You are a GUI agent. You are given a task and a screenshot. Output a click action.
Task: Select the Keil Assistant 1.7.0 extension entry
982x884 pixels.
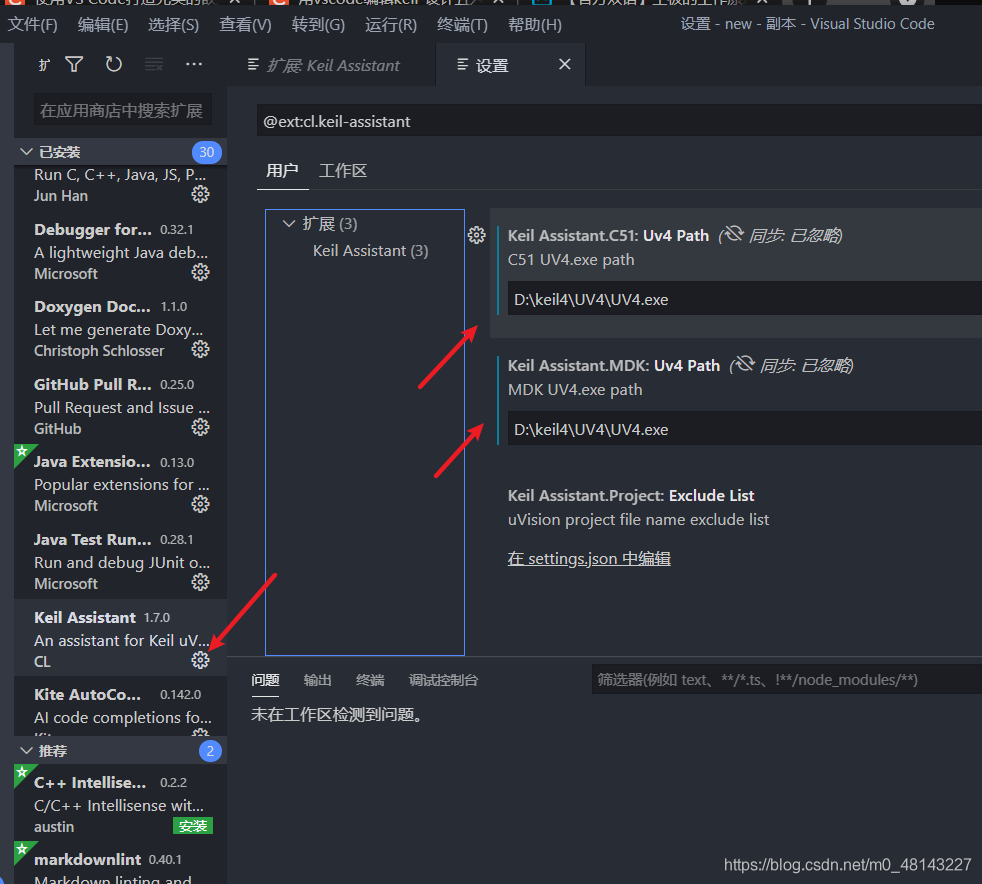pos(120,638)
